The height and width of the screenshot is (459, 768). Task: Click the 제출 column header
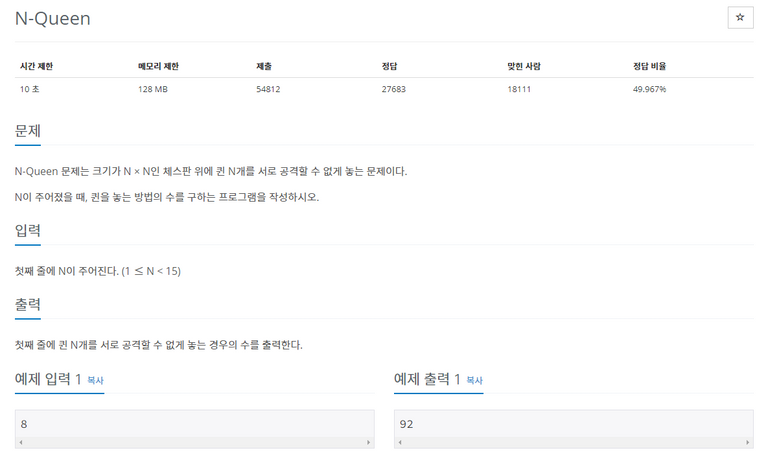(x=264, y=66)
